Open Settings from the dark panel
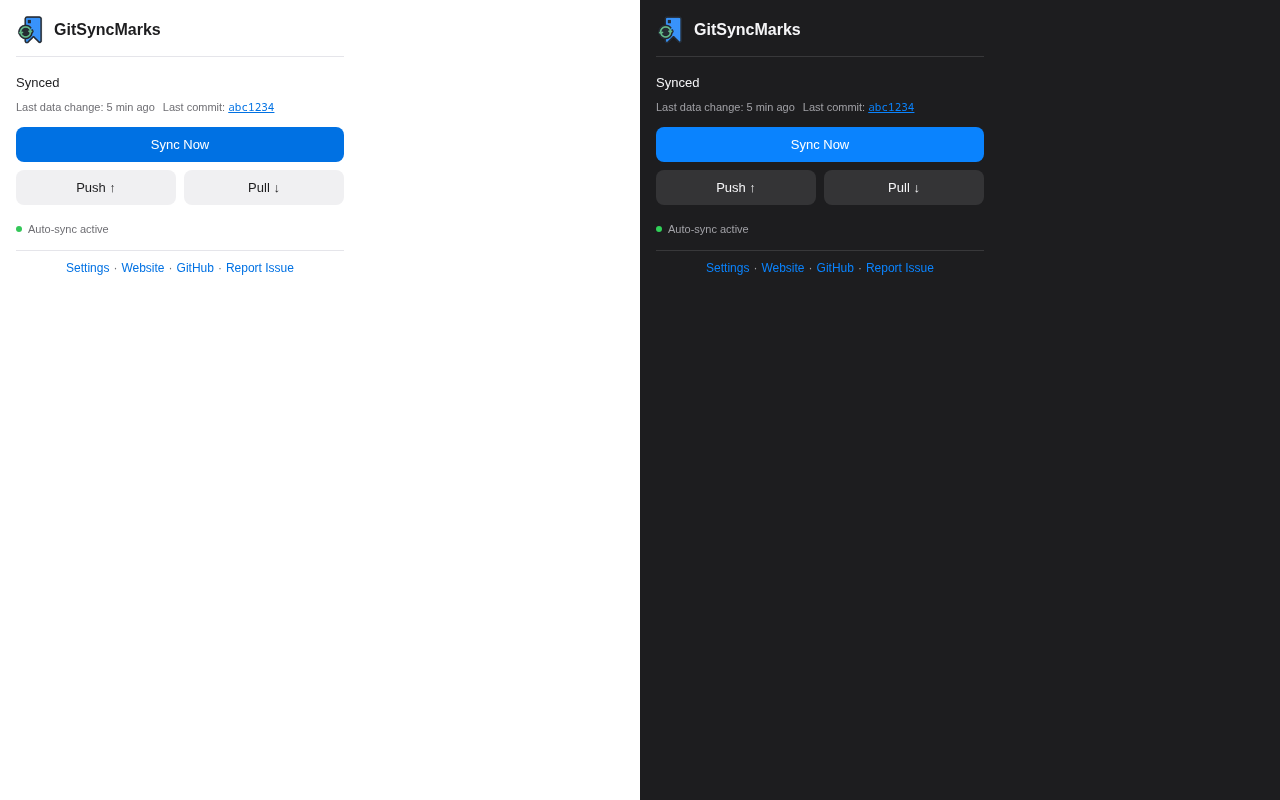The width and height of the screenshot is (1280, 800). coord(727,267)
